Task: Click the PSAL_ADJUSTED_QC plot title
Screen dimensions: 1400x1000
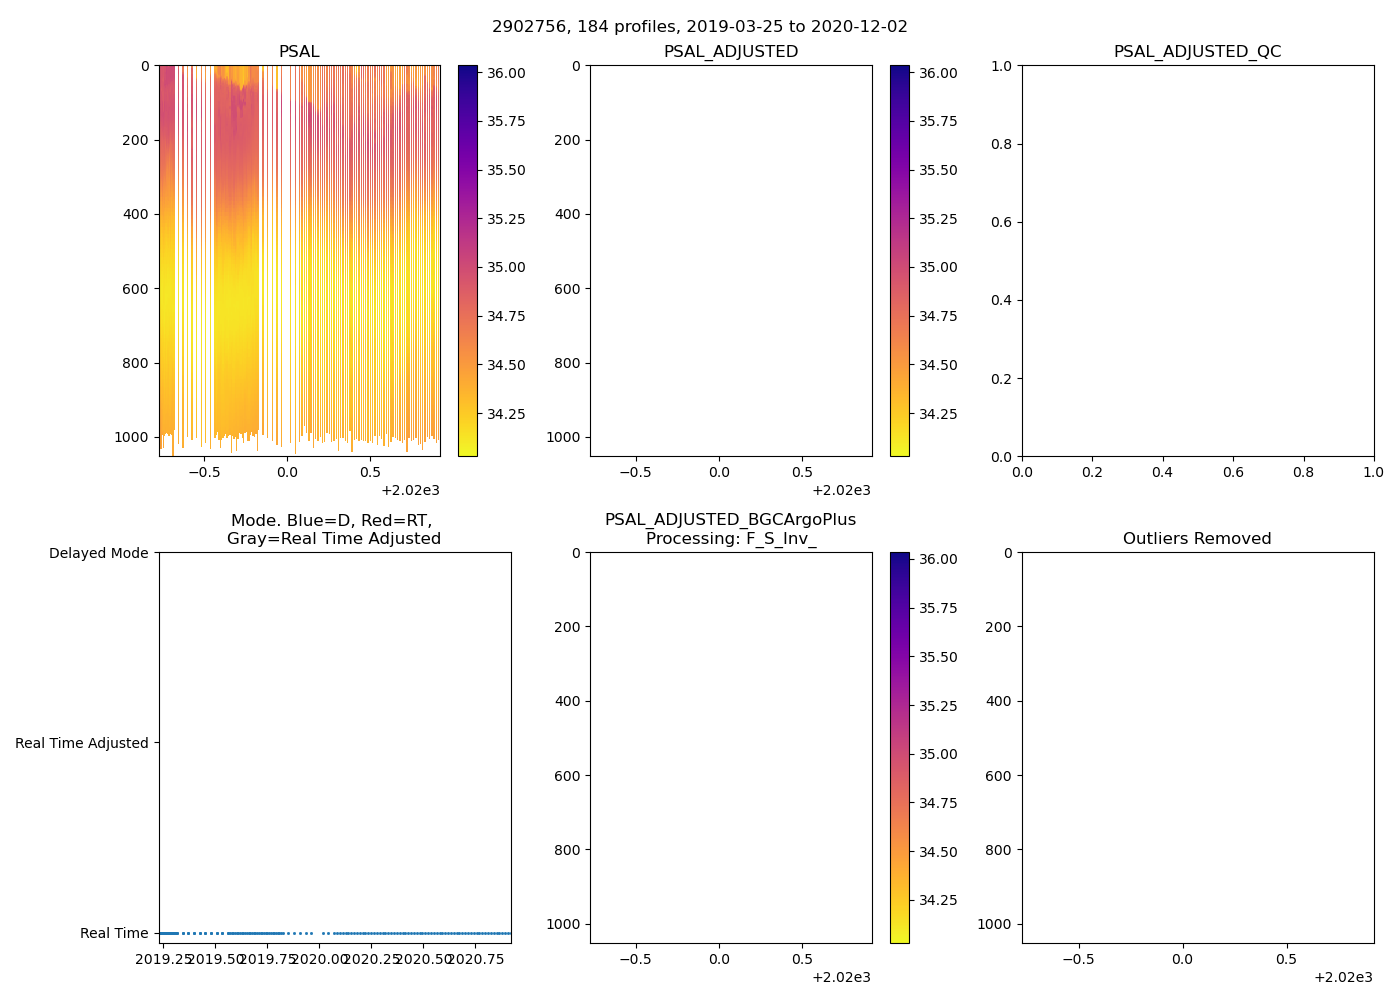Action: click(x=1197, y=52)
